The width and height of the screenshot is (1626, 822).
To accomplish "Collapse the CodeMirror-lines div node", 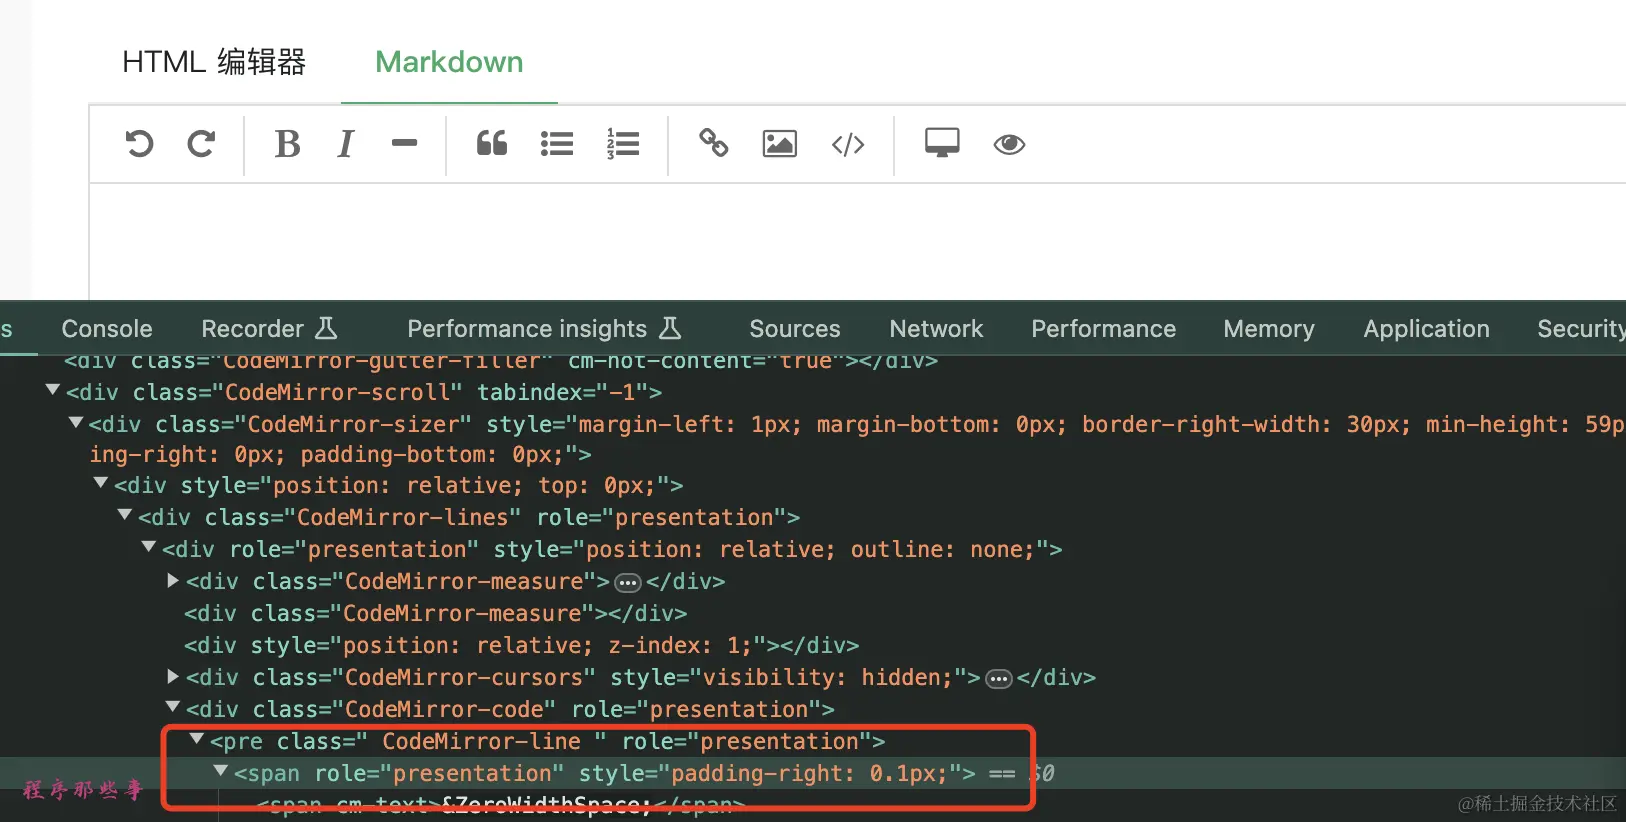I will tap(125, 515).
